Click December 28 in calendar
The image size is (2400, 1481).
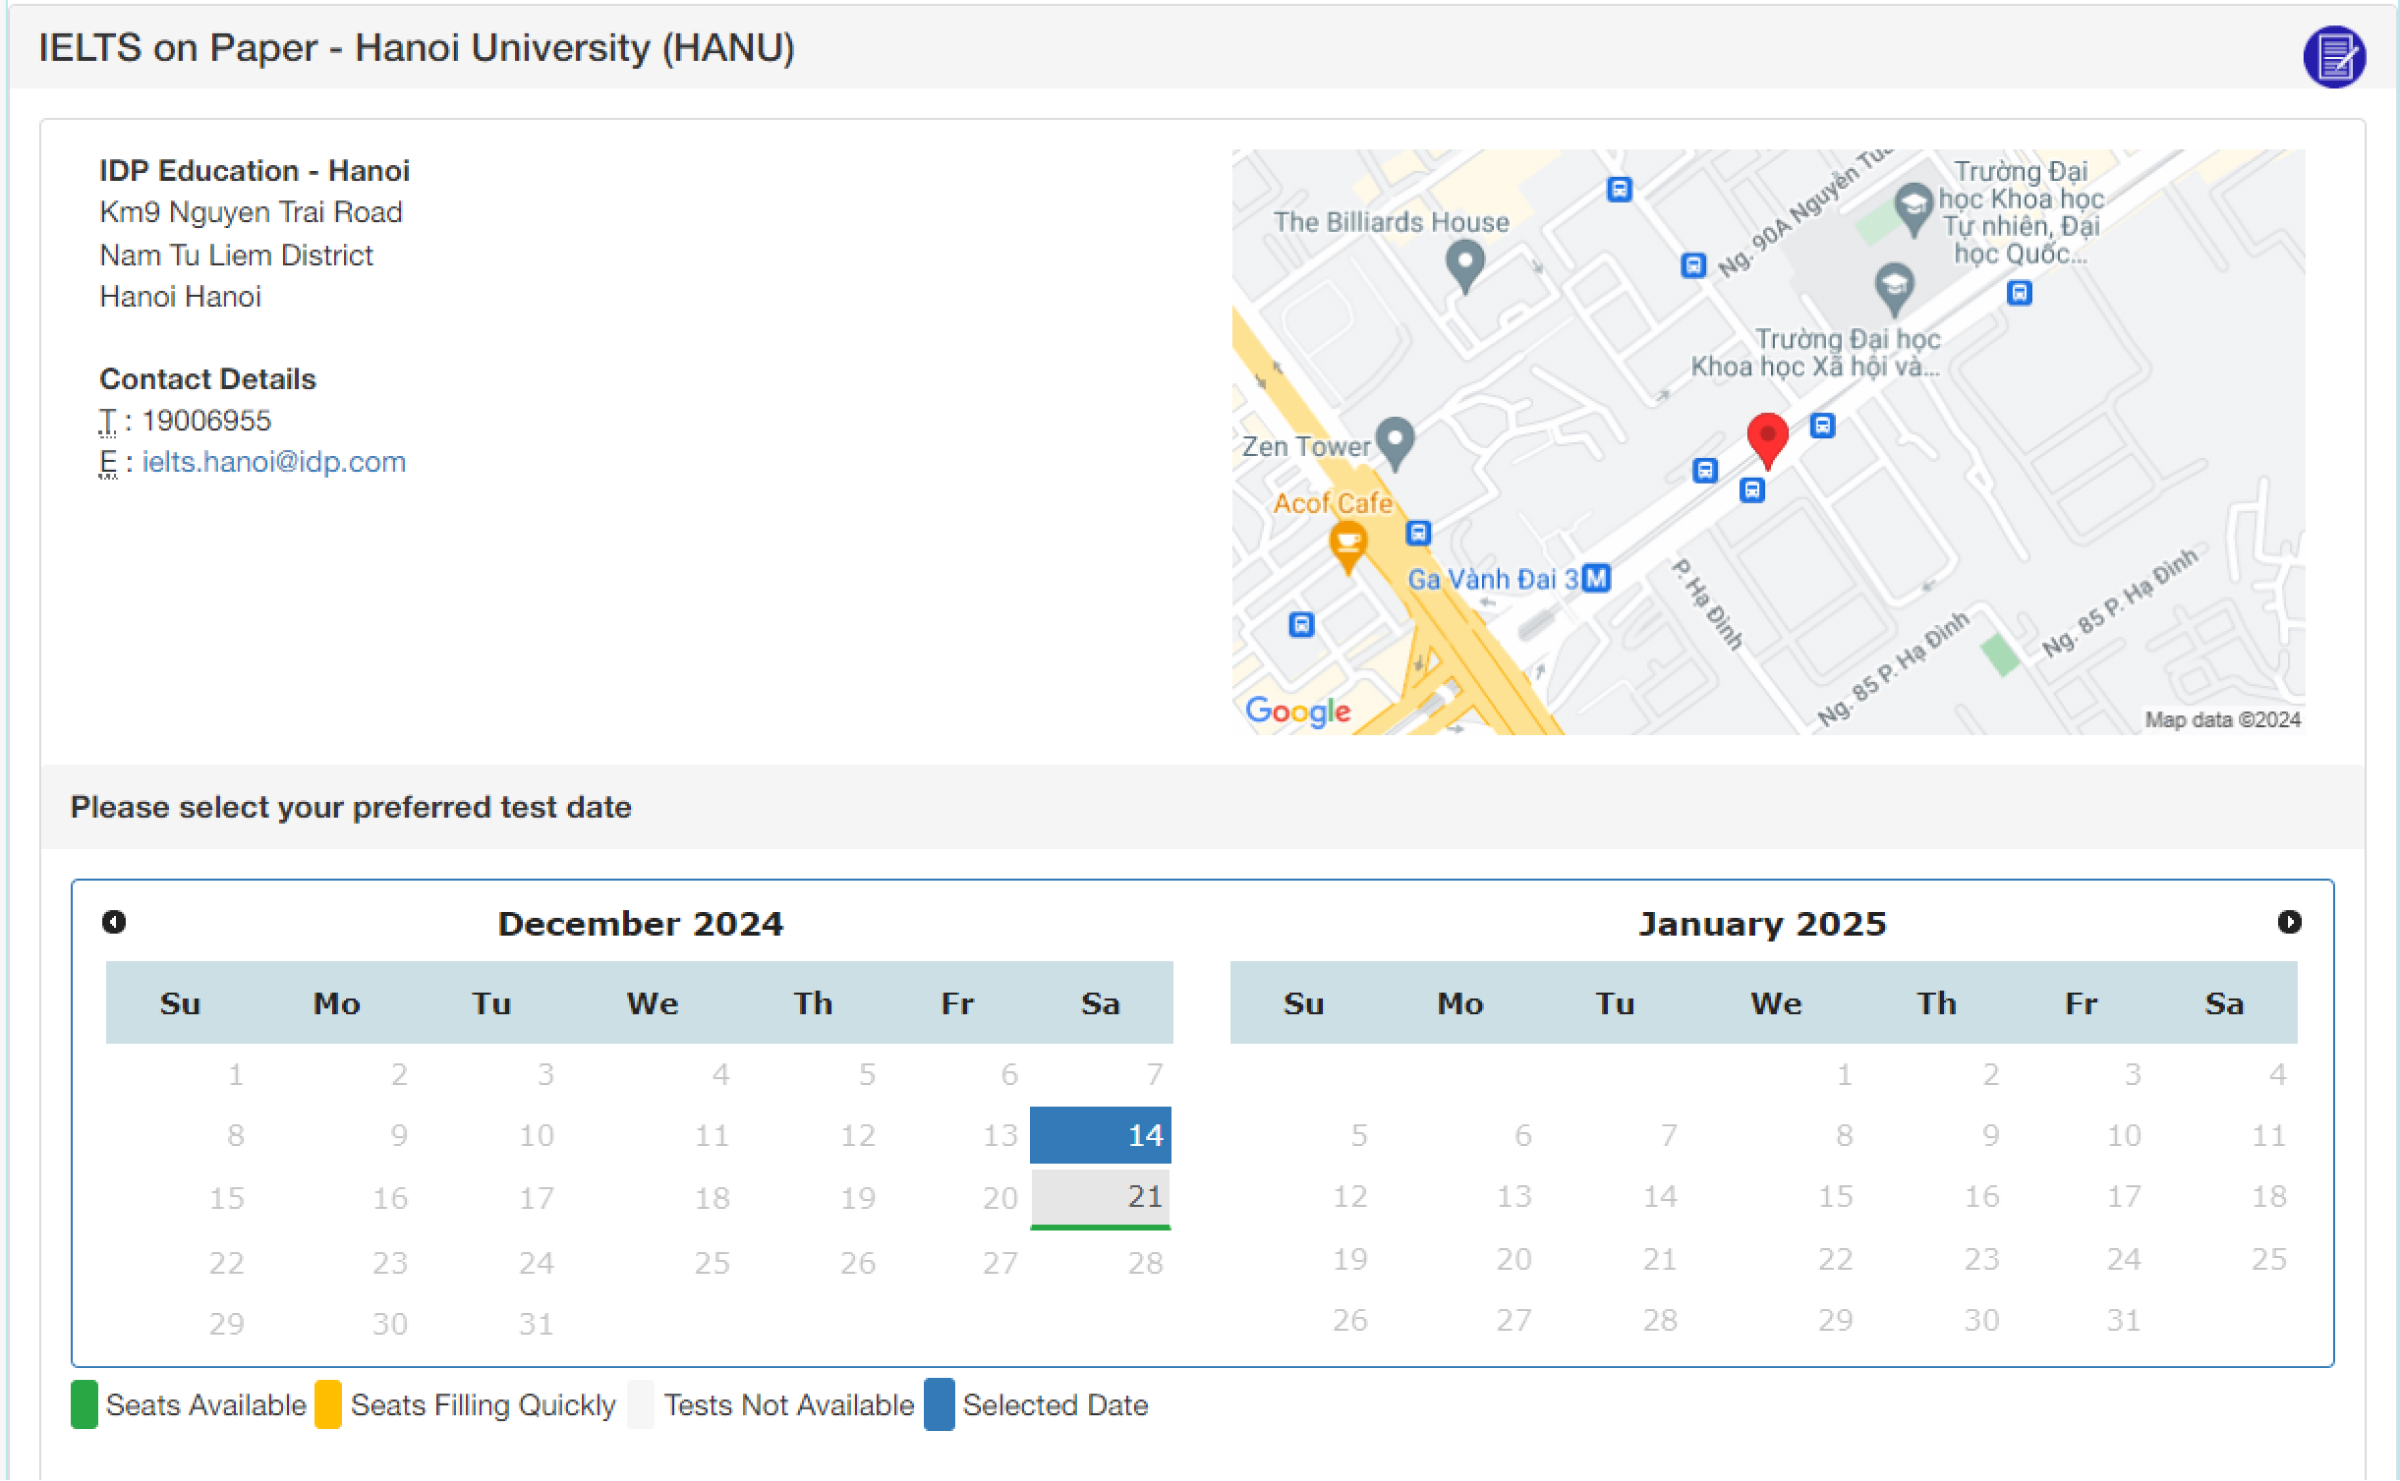[1144, 1263]
